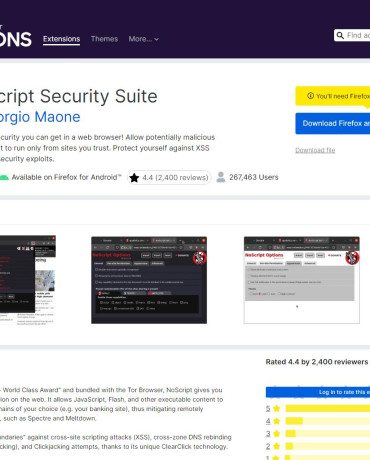
Task: Click the Download Firefox button
Action: pos(333,123)
